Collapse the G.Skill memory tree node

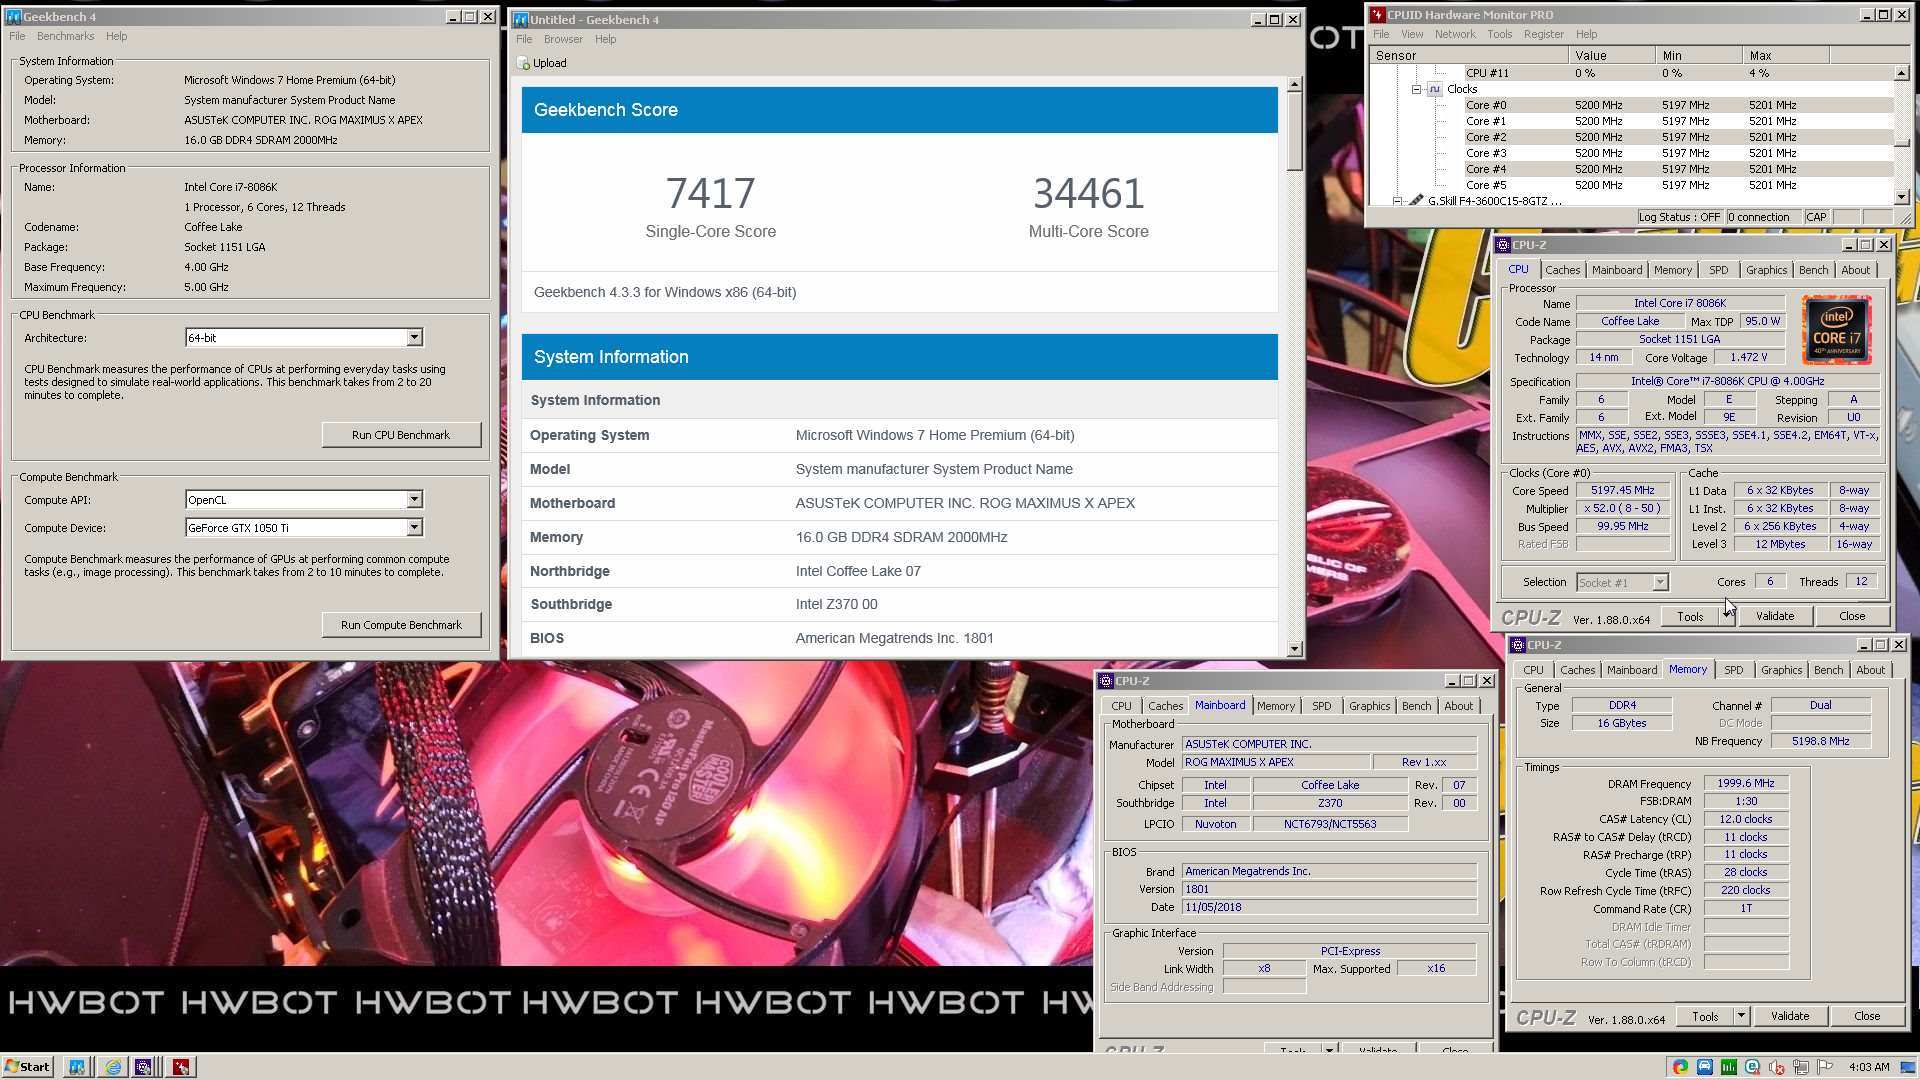click(x=1399, y=201)
